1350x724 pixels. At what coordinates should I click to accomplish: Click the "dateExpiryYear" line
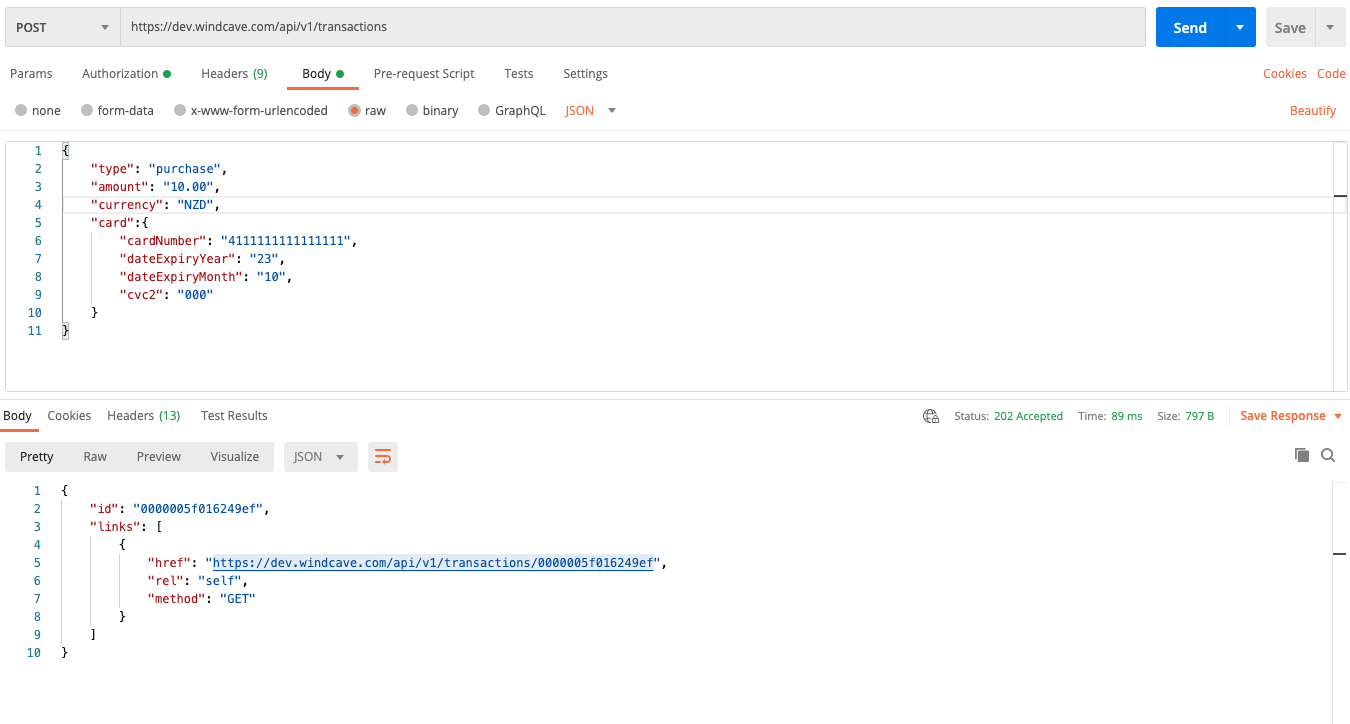point(202,259)
